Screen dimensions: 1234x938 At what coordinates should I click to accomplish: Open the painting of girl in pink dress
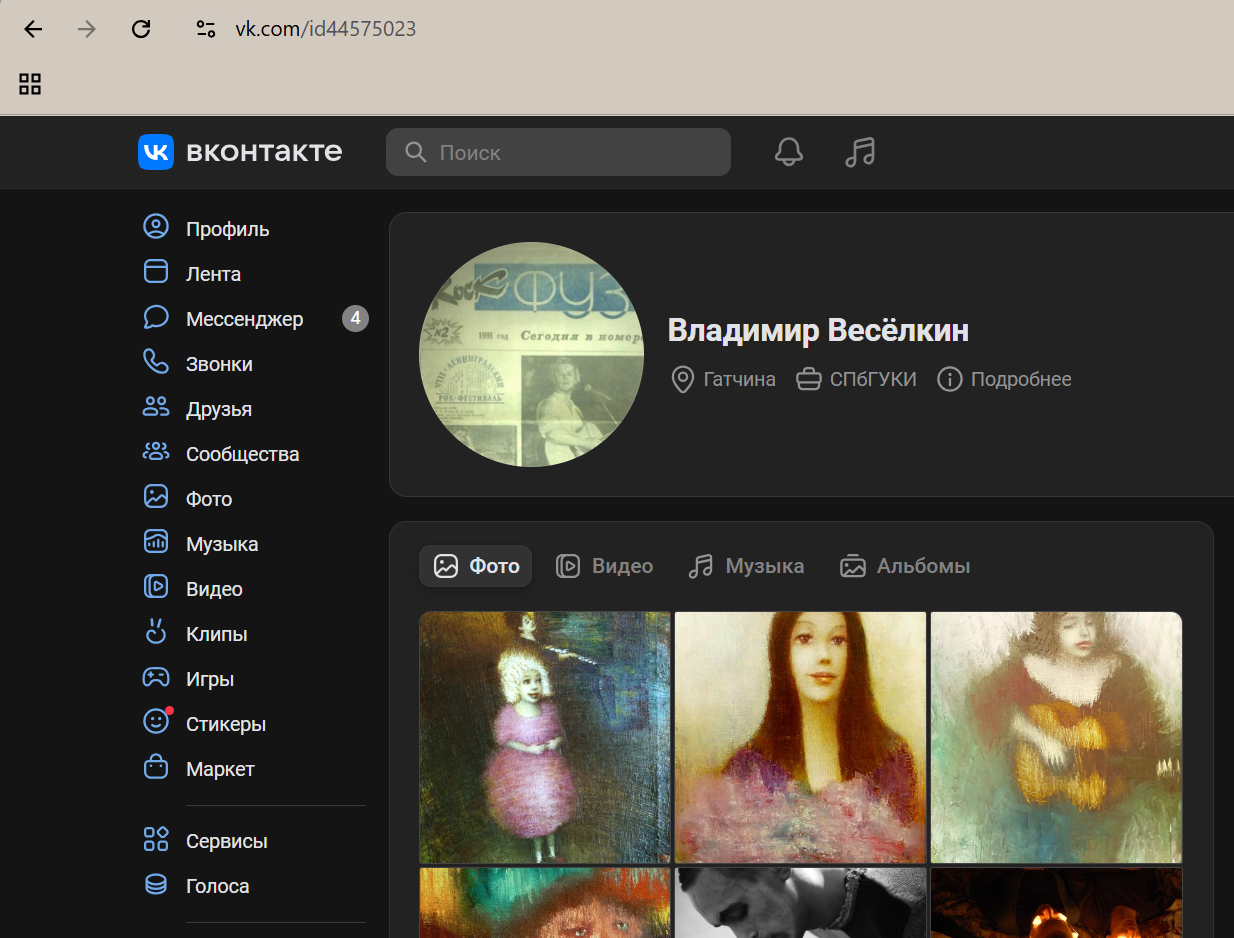(545, 737)
